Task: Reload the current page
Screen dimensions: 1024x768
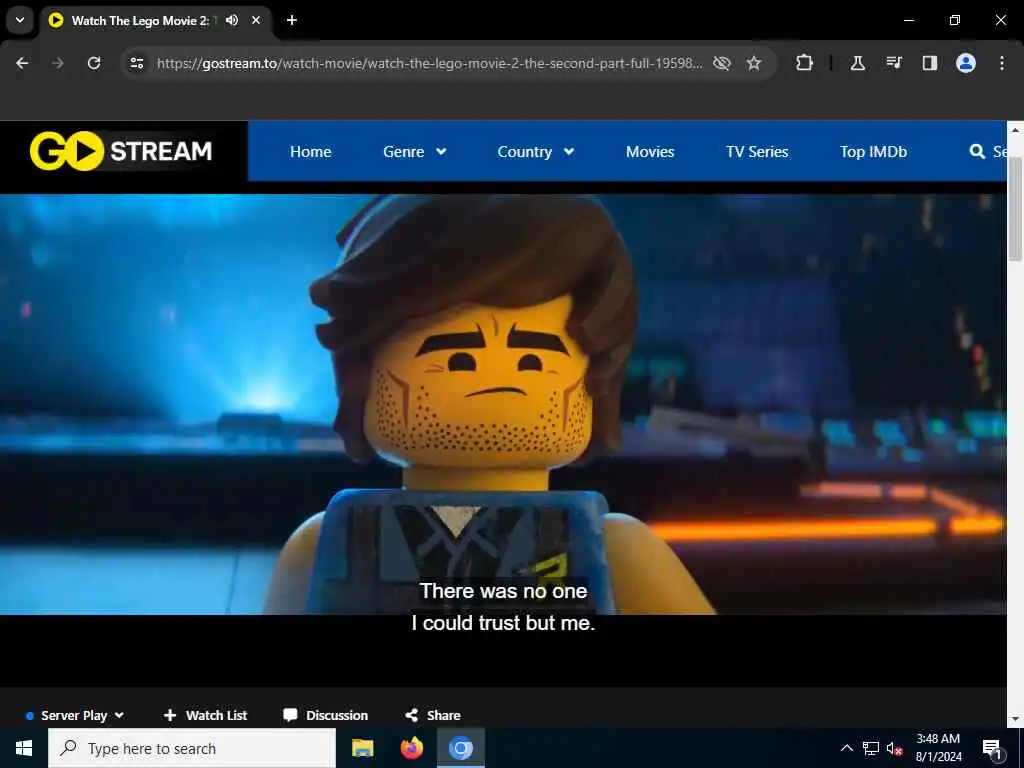Action: pos(94,63)
